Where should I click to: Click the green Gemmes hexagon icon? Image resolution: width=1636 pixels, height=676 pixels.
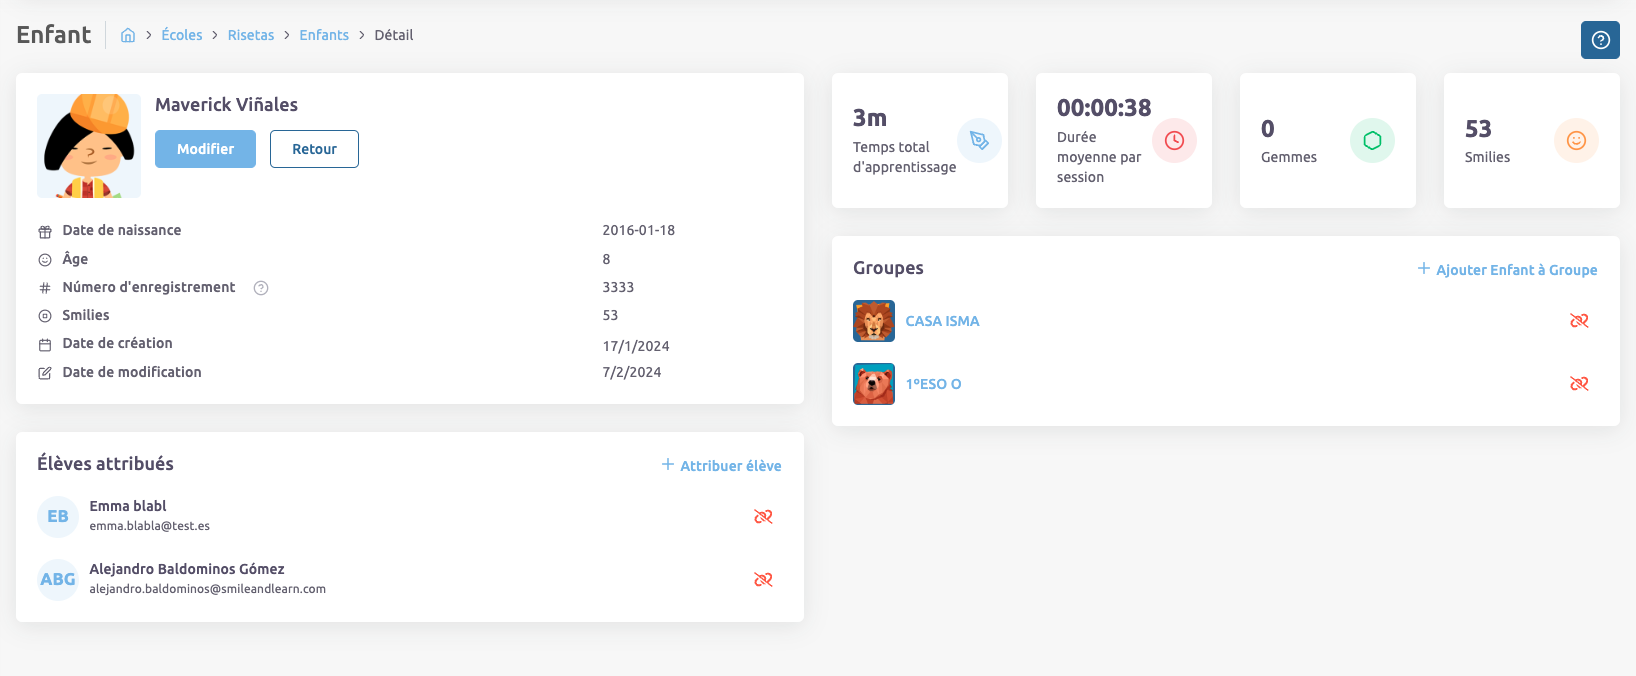click(x=1372, y=141)
